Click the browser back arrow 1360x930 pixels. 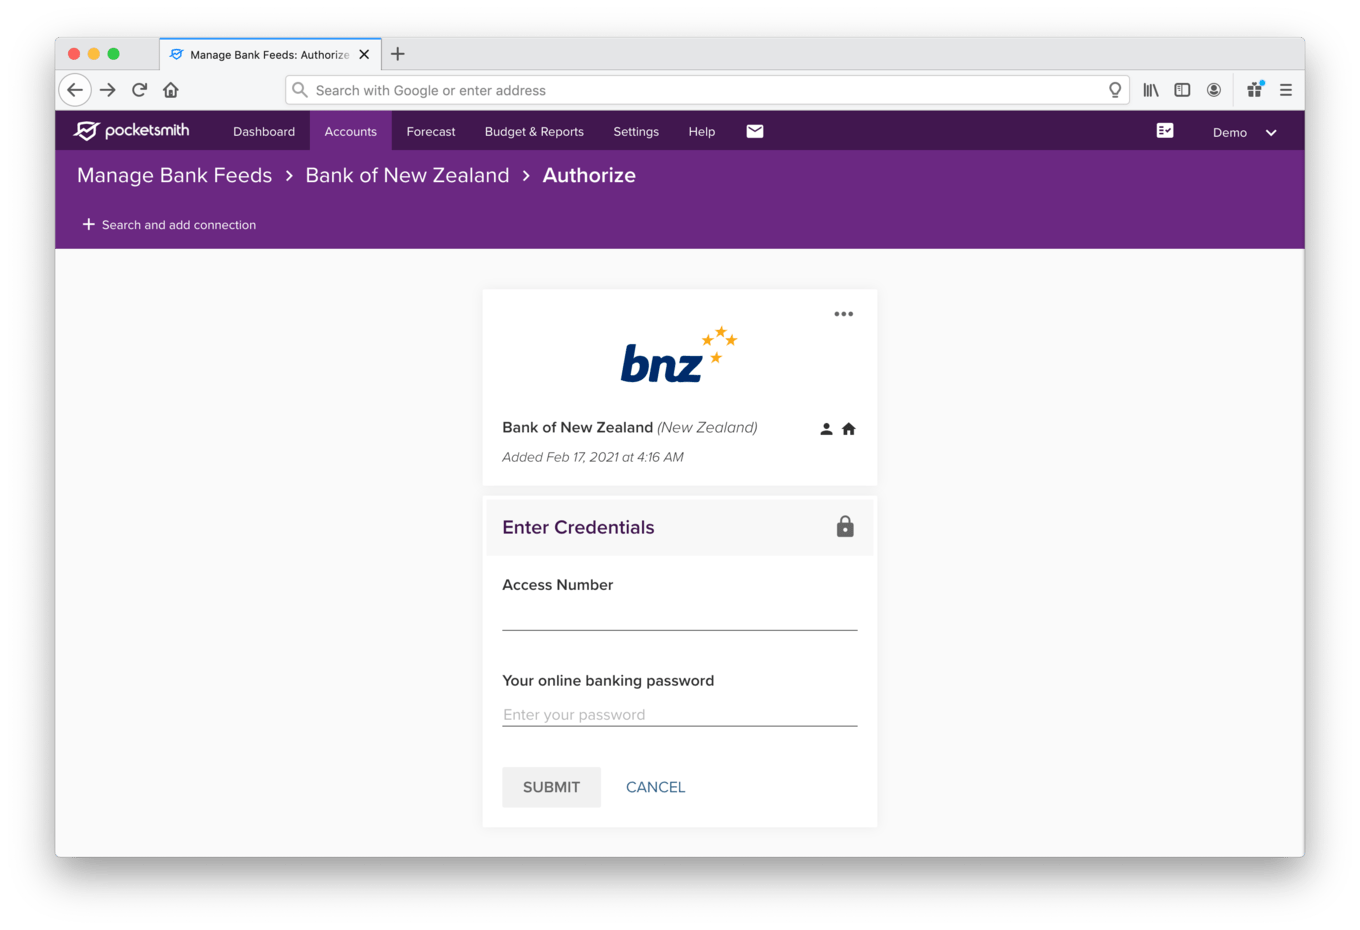75,90
